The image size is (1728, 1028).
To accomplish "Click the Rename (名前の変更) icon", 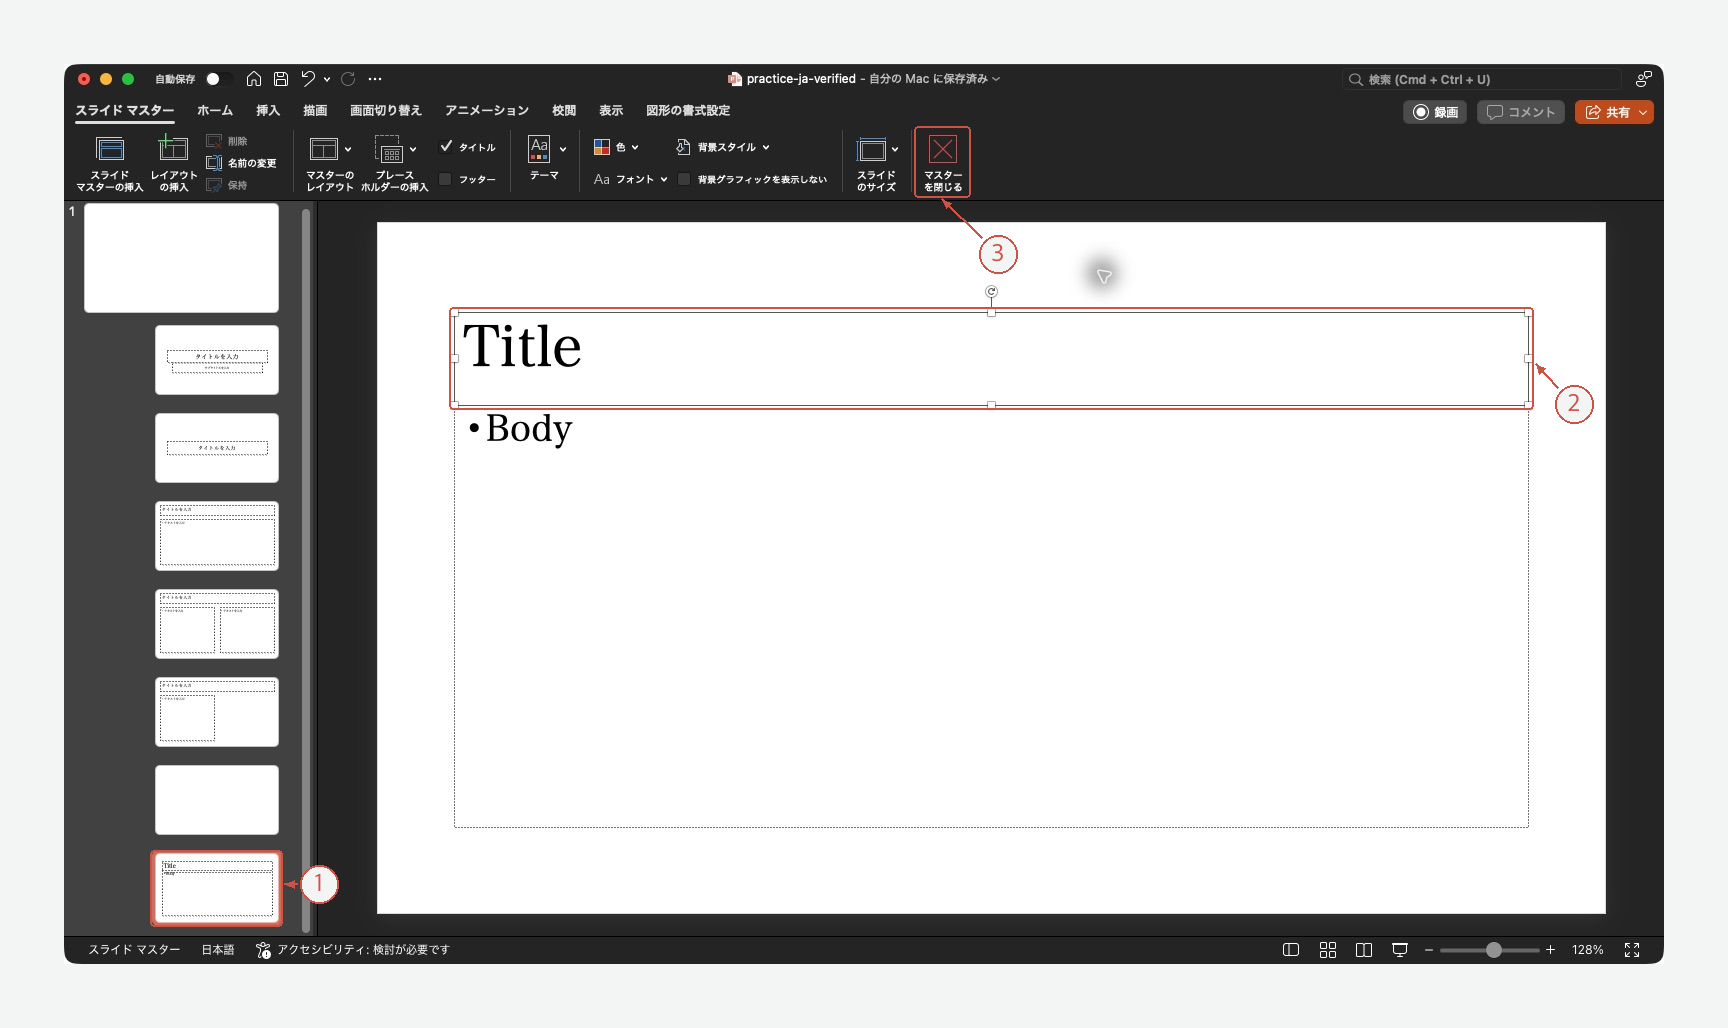I will 214,163.
